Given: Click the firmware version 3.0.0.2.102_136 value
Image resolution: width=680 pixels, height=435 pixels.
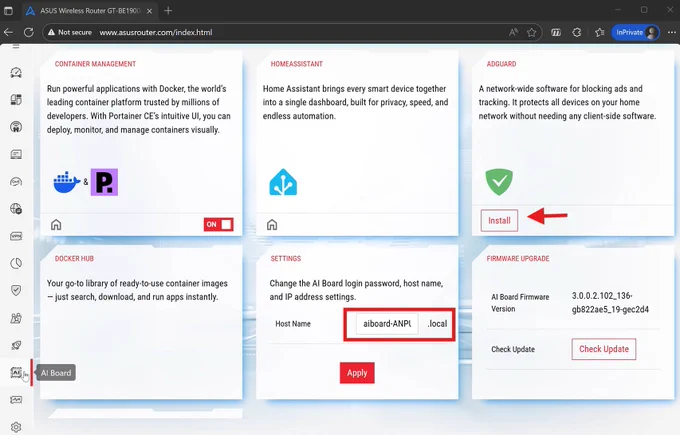Looking at the screenshot, I should click(610, 302).
